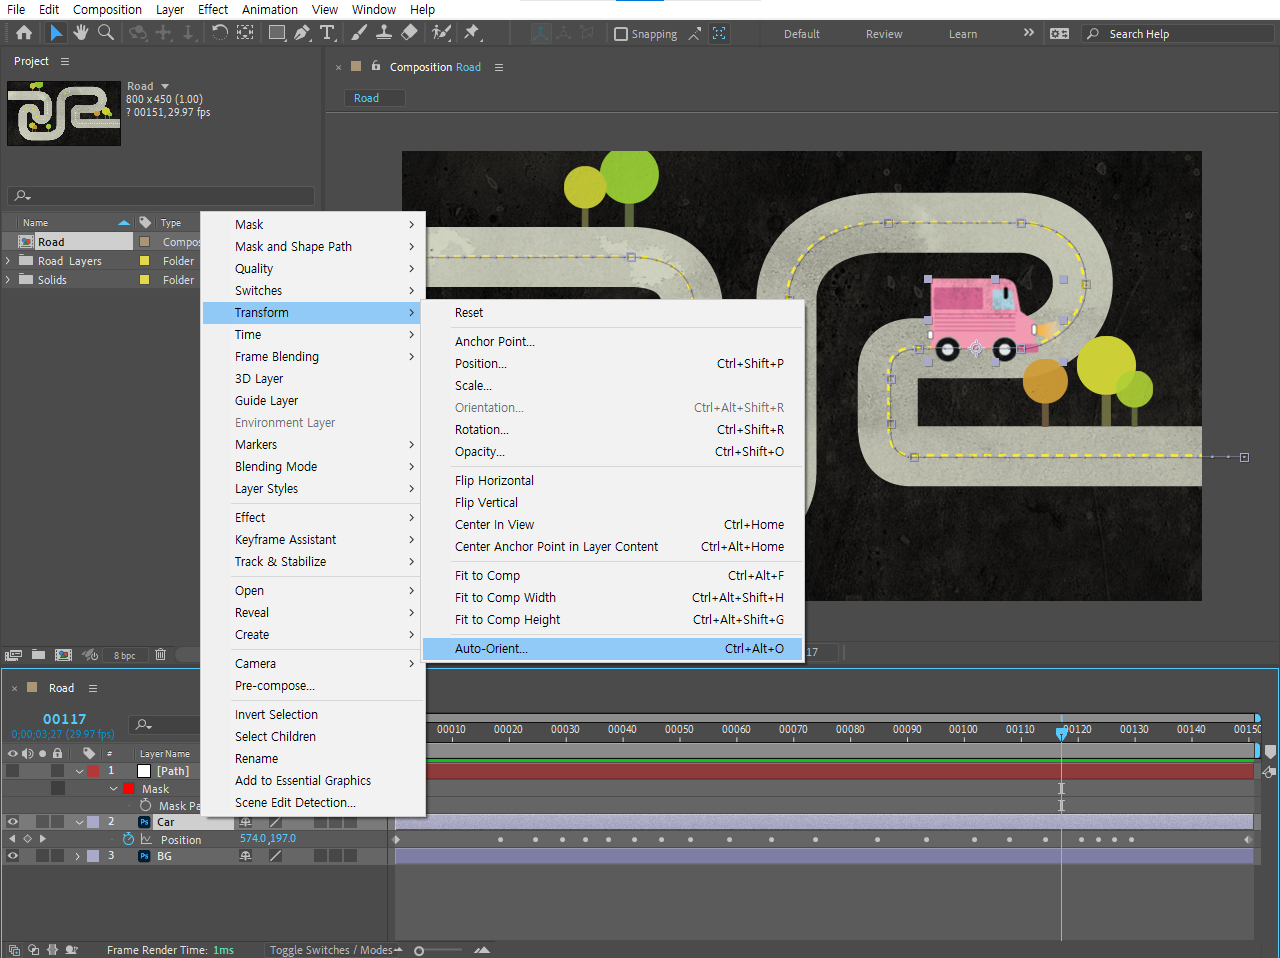Toggle composition viewer lock icon
The width and height of the screenshot is (1280, 958).
pyautogui.click(x=376, y=67)
